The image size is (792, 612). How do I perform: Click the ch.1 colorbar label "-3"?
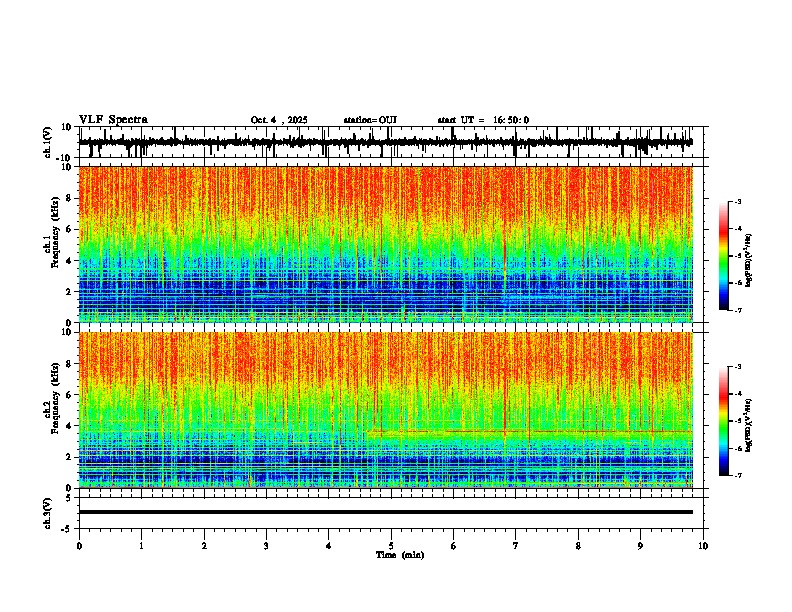tap(737, 201)
